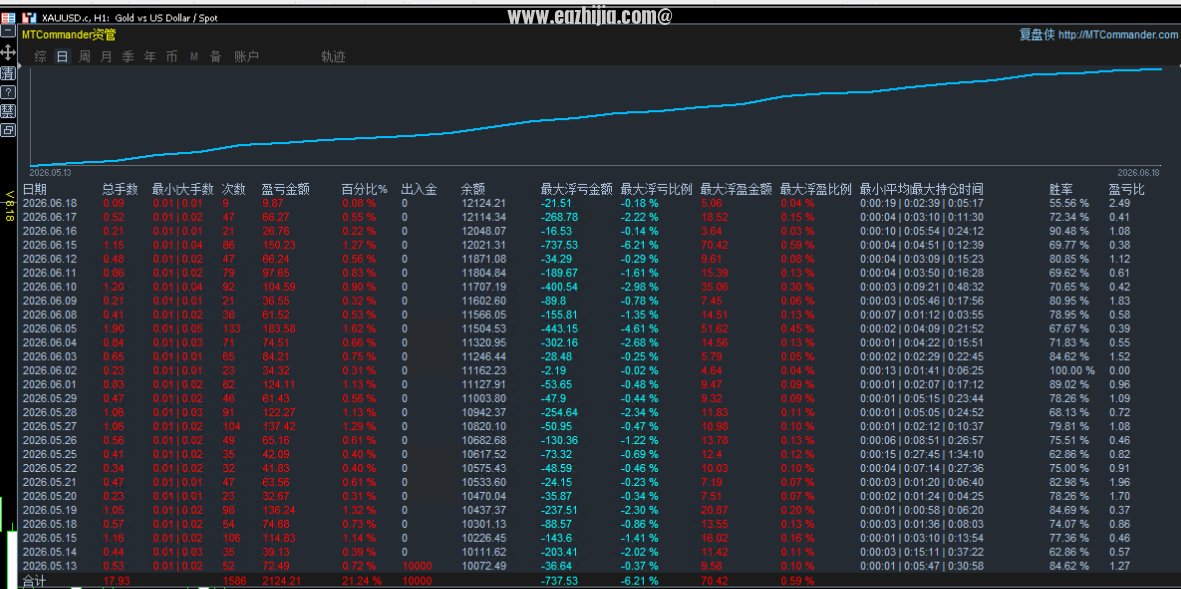Click the 10000 deposit in 2026.05.13 row

(x=417, y=566)
